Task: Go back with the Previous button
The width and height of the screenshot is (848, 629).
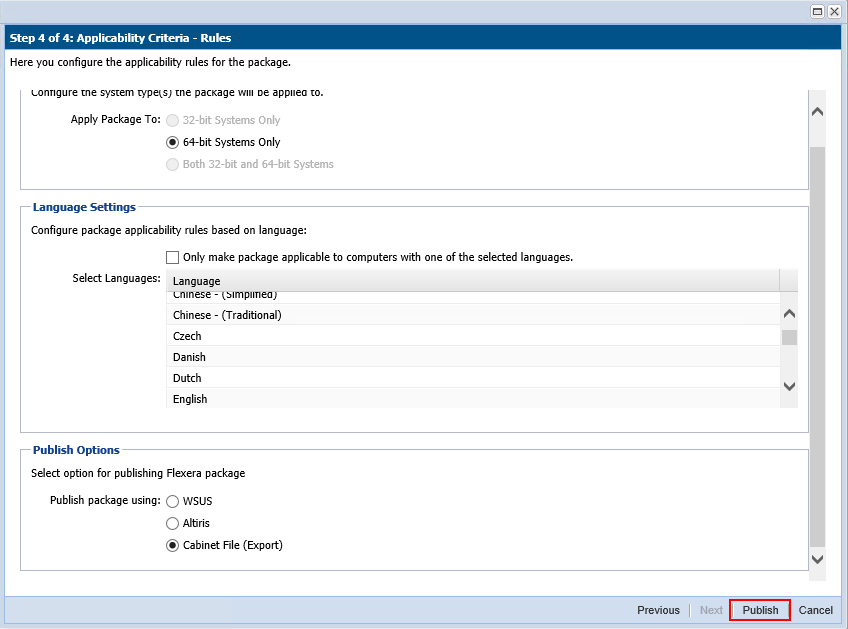Action: 658,610
